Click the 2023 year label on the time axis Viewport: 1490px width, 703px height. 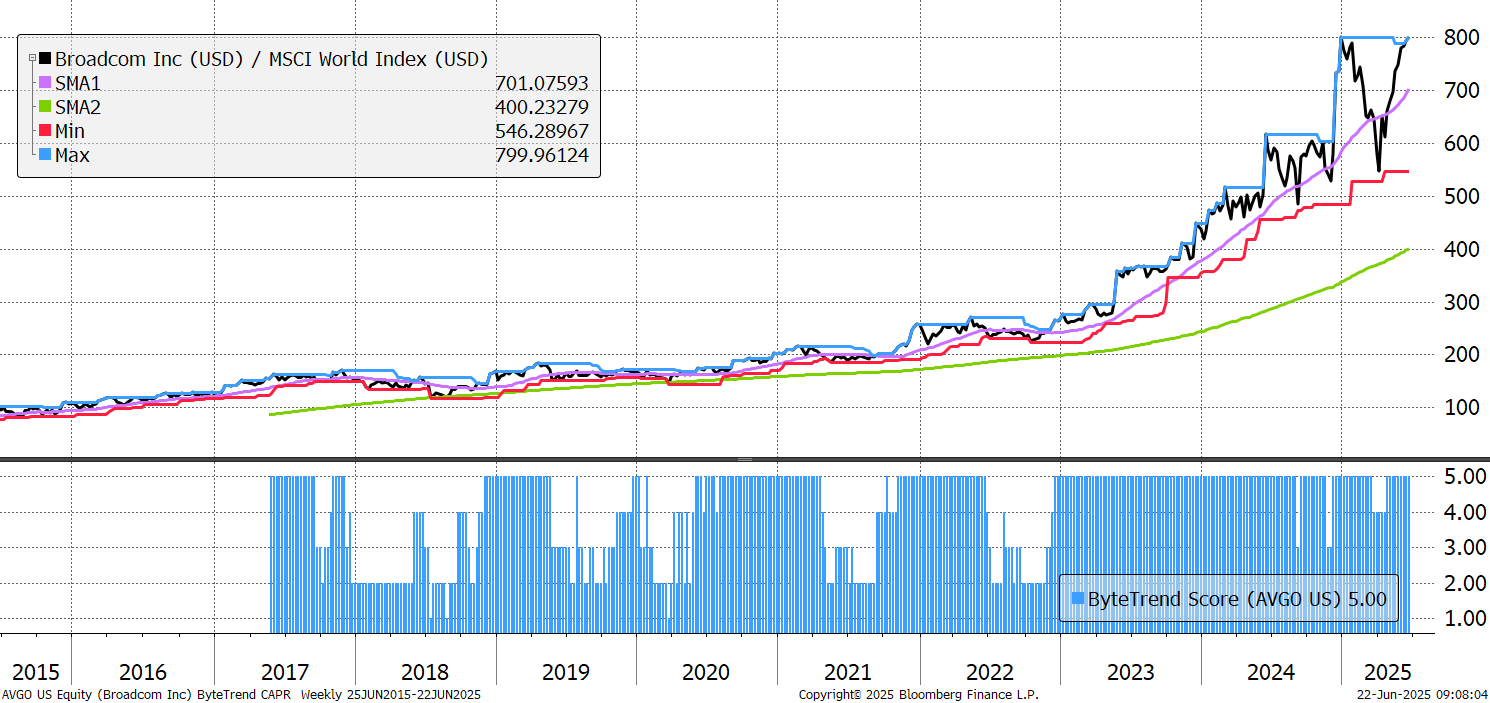coord(1130,672)
